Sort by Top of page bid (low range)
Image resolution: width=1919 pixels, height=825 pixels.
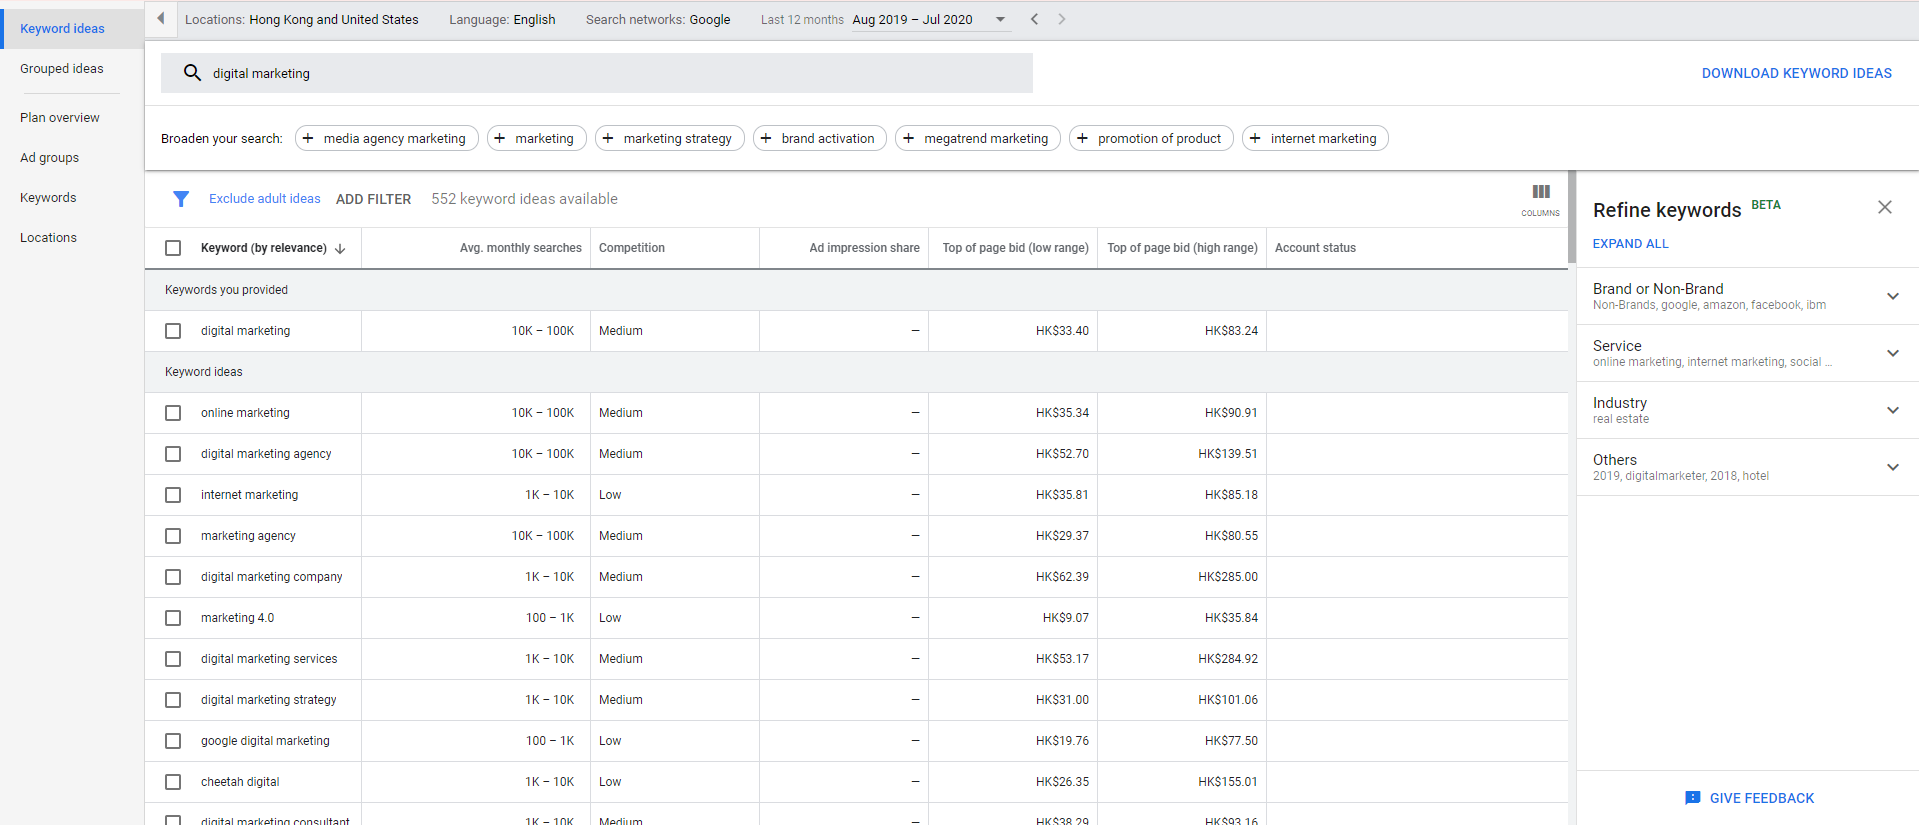click(x=1015, y=248)
